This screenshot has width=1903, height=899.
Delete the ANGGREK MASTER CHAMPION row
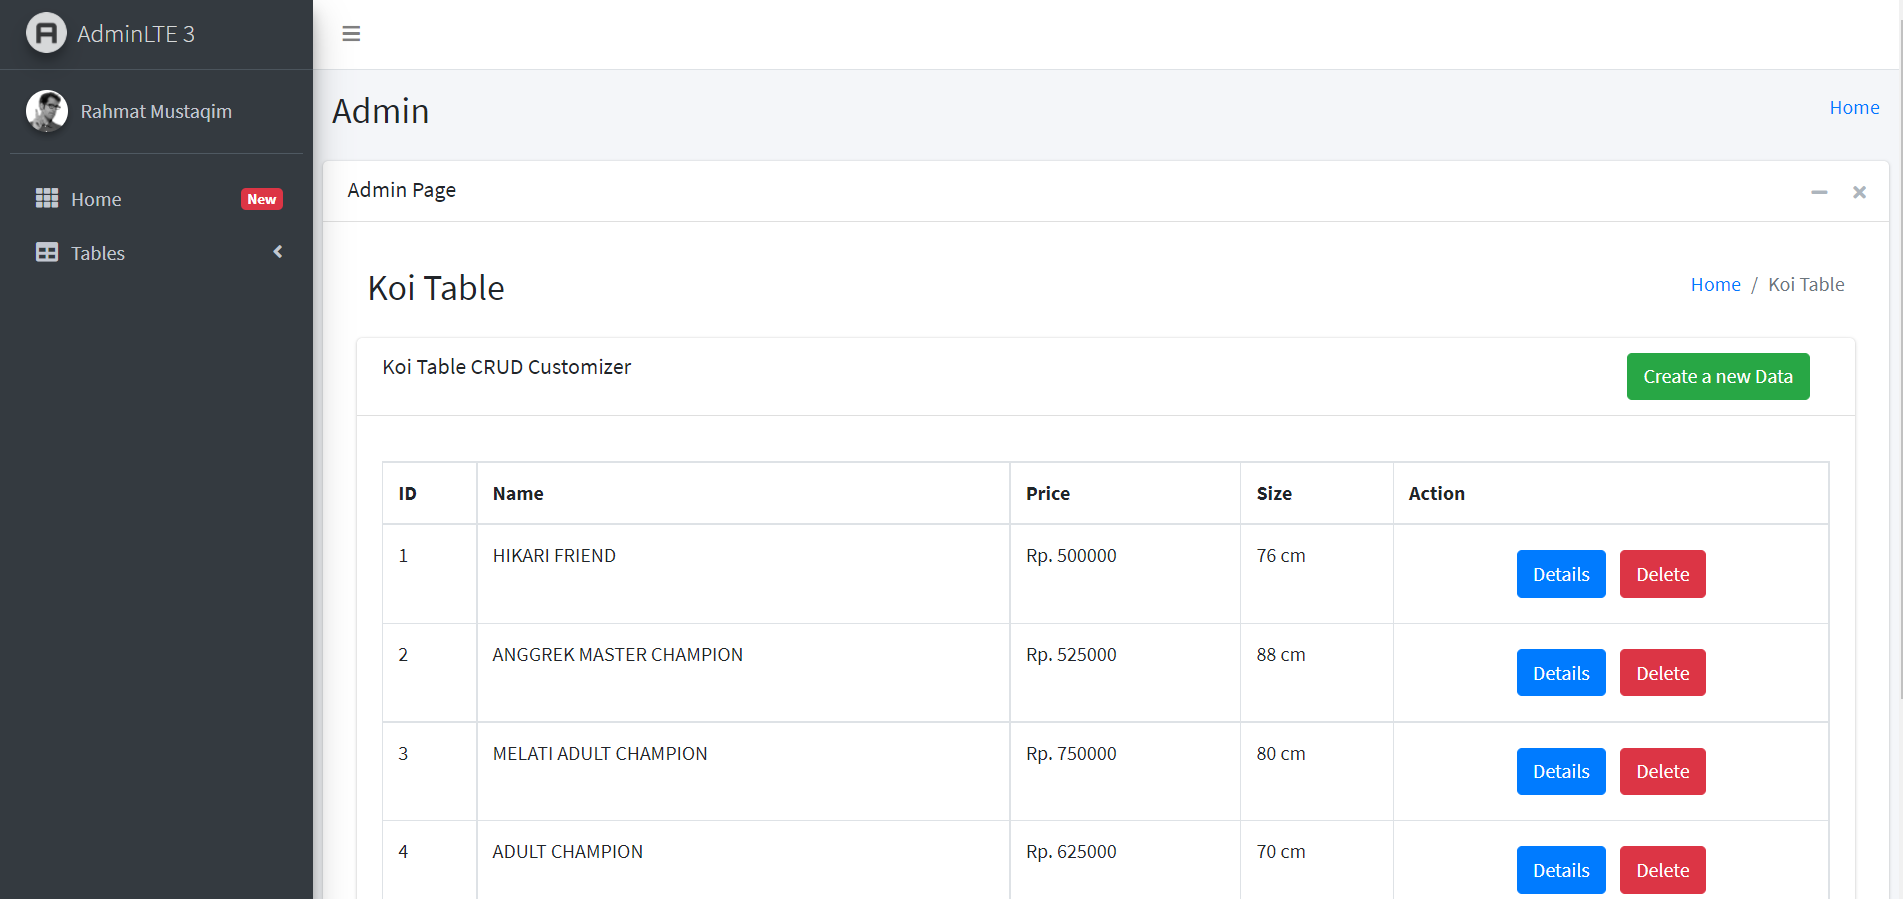click(1662, 673)
